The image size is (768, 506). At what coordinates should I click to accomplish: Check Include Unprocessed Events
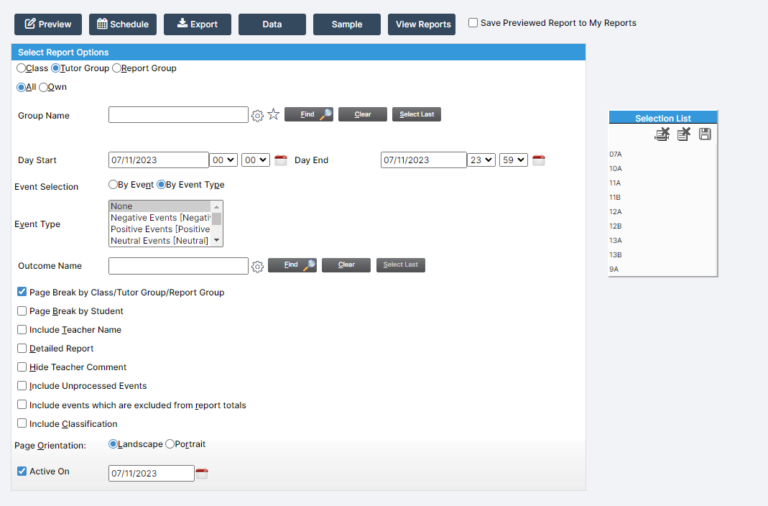(22, 386)
